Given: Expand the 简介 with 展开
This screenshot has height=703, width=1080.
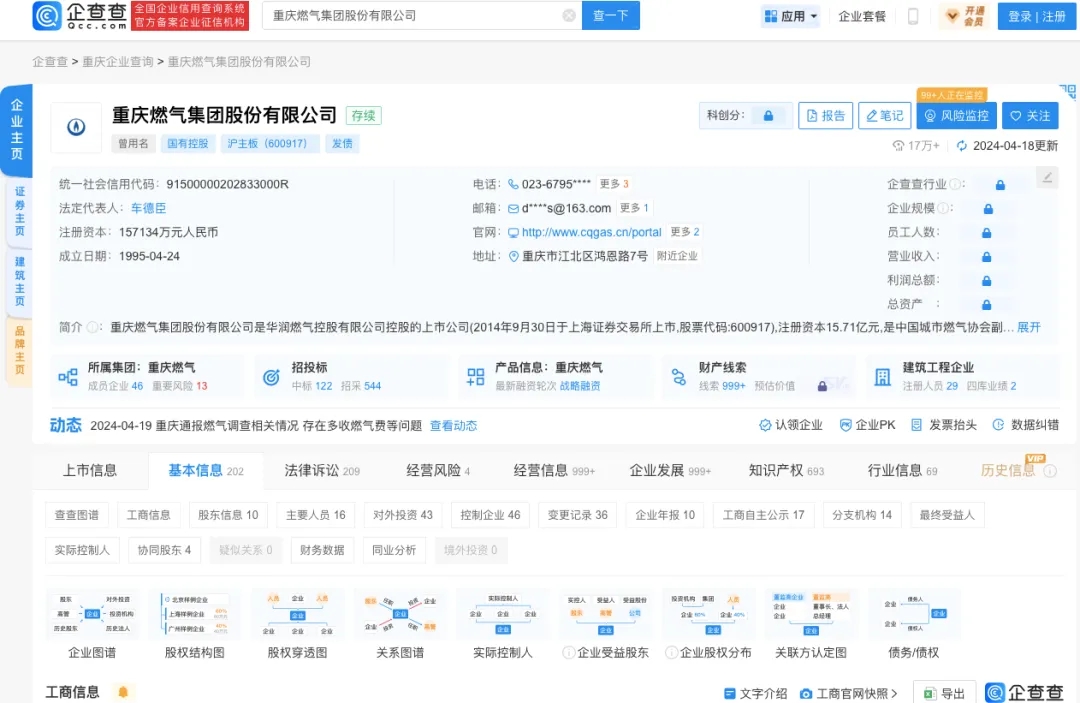Looking at the screenshot, I should click(1029, 327).
